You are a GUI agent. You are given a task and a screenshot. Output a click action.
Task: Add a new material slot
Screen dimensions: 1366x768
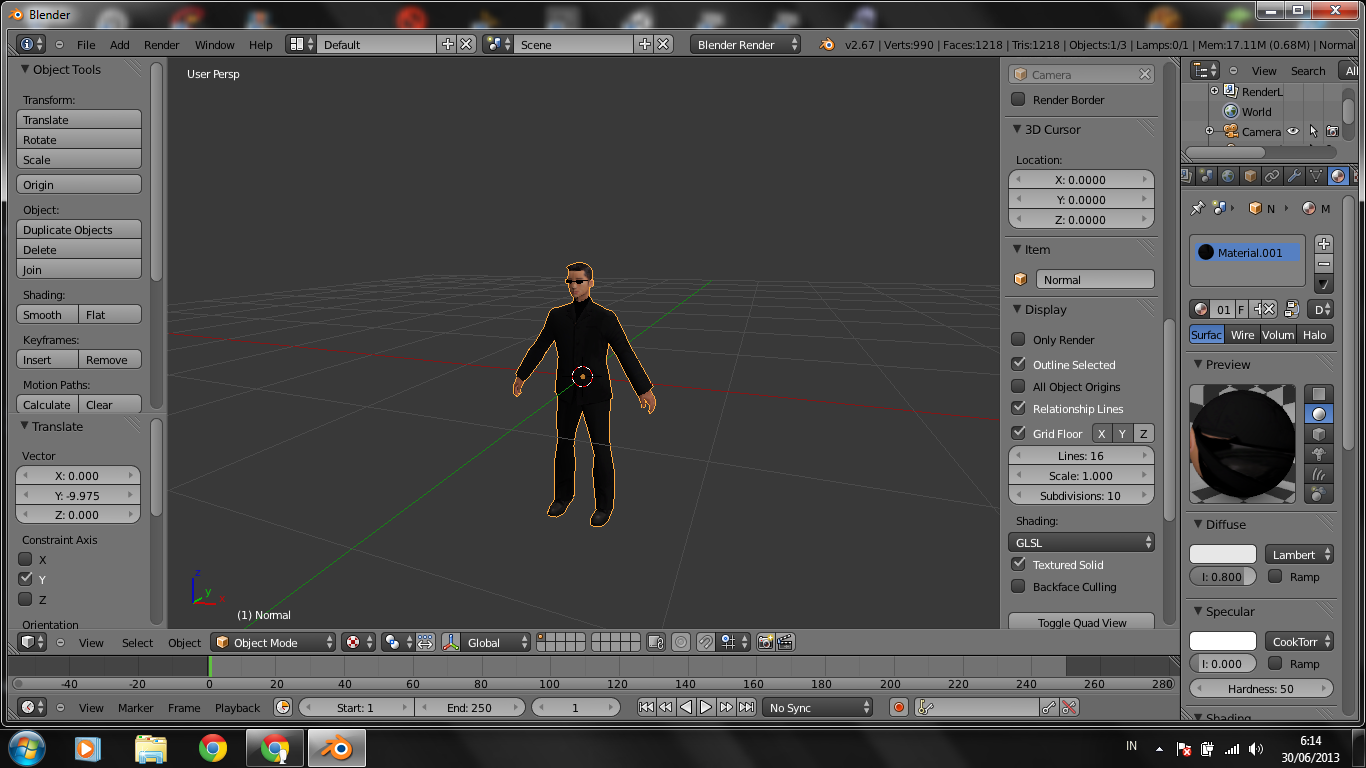coord(1324,244)
